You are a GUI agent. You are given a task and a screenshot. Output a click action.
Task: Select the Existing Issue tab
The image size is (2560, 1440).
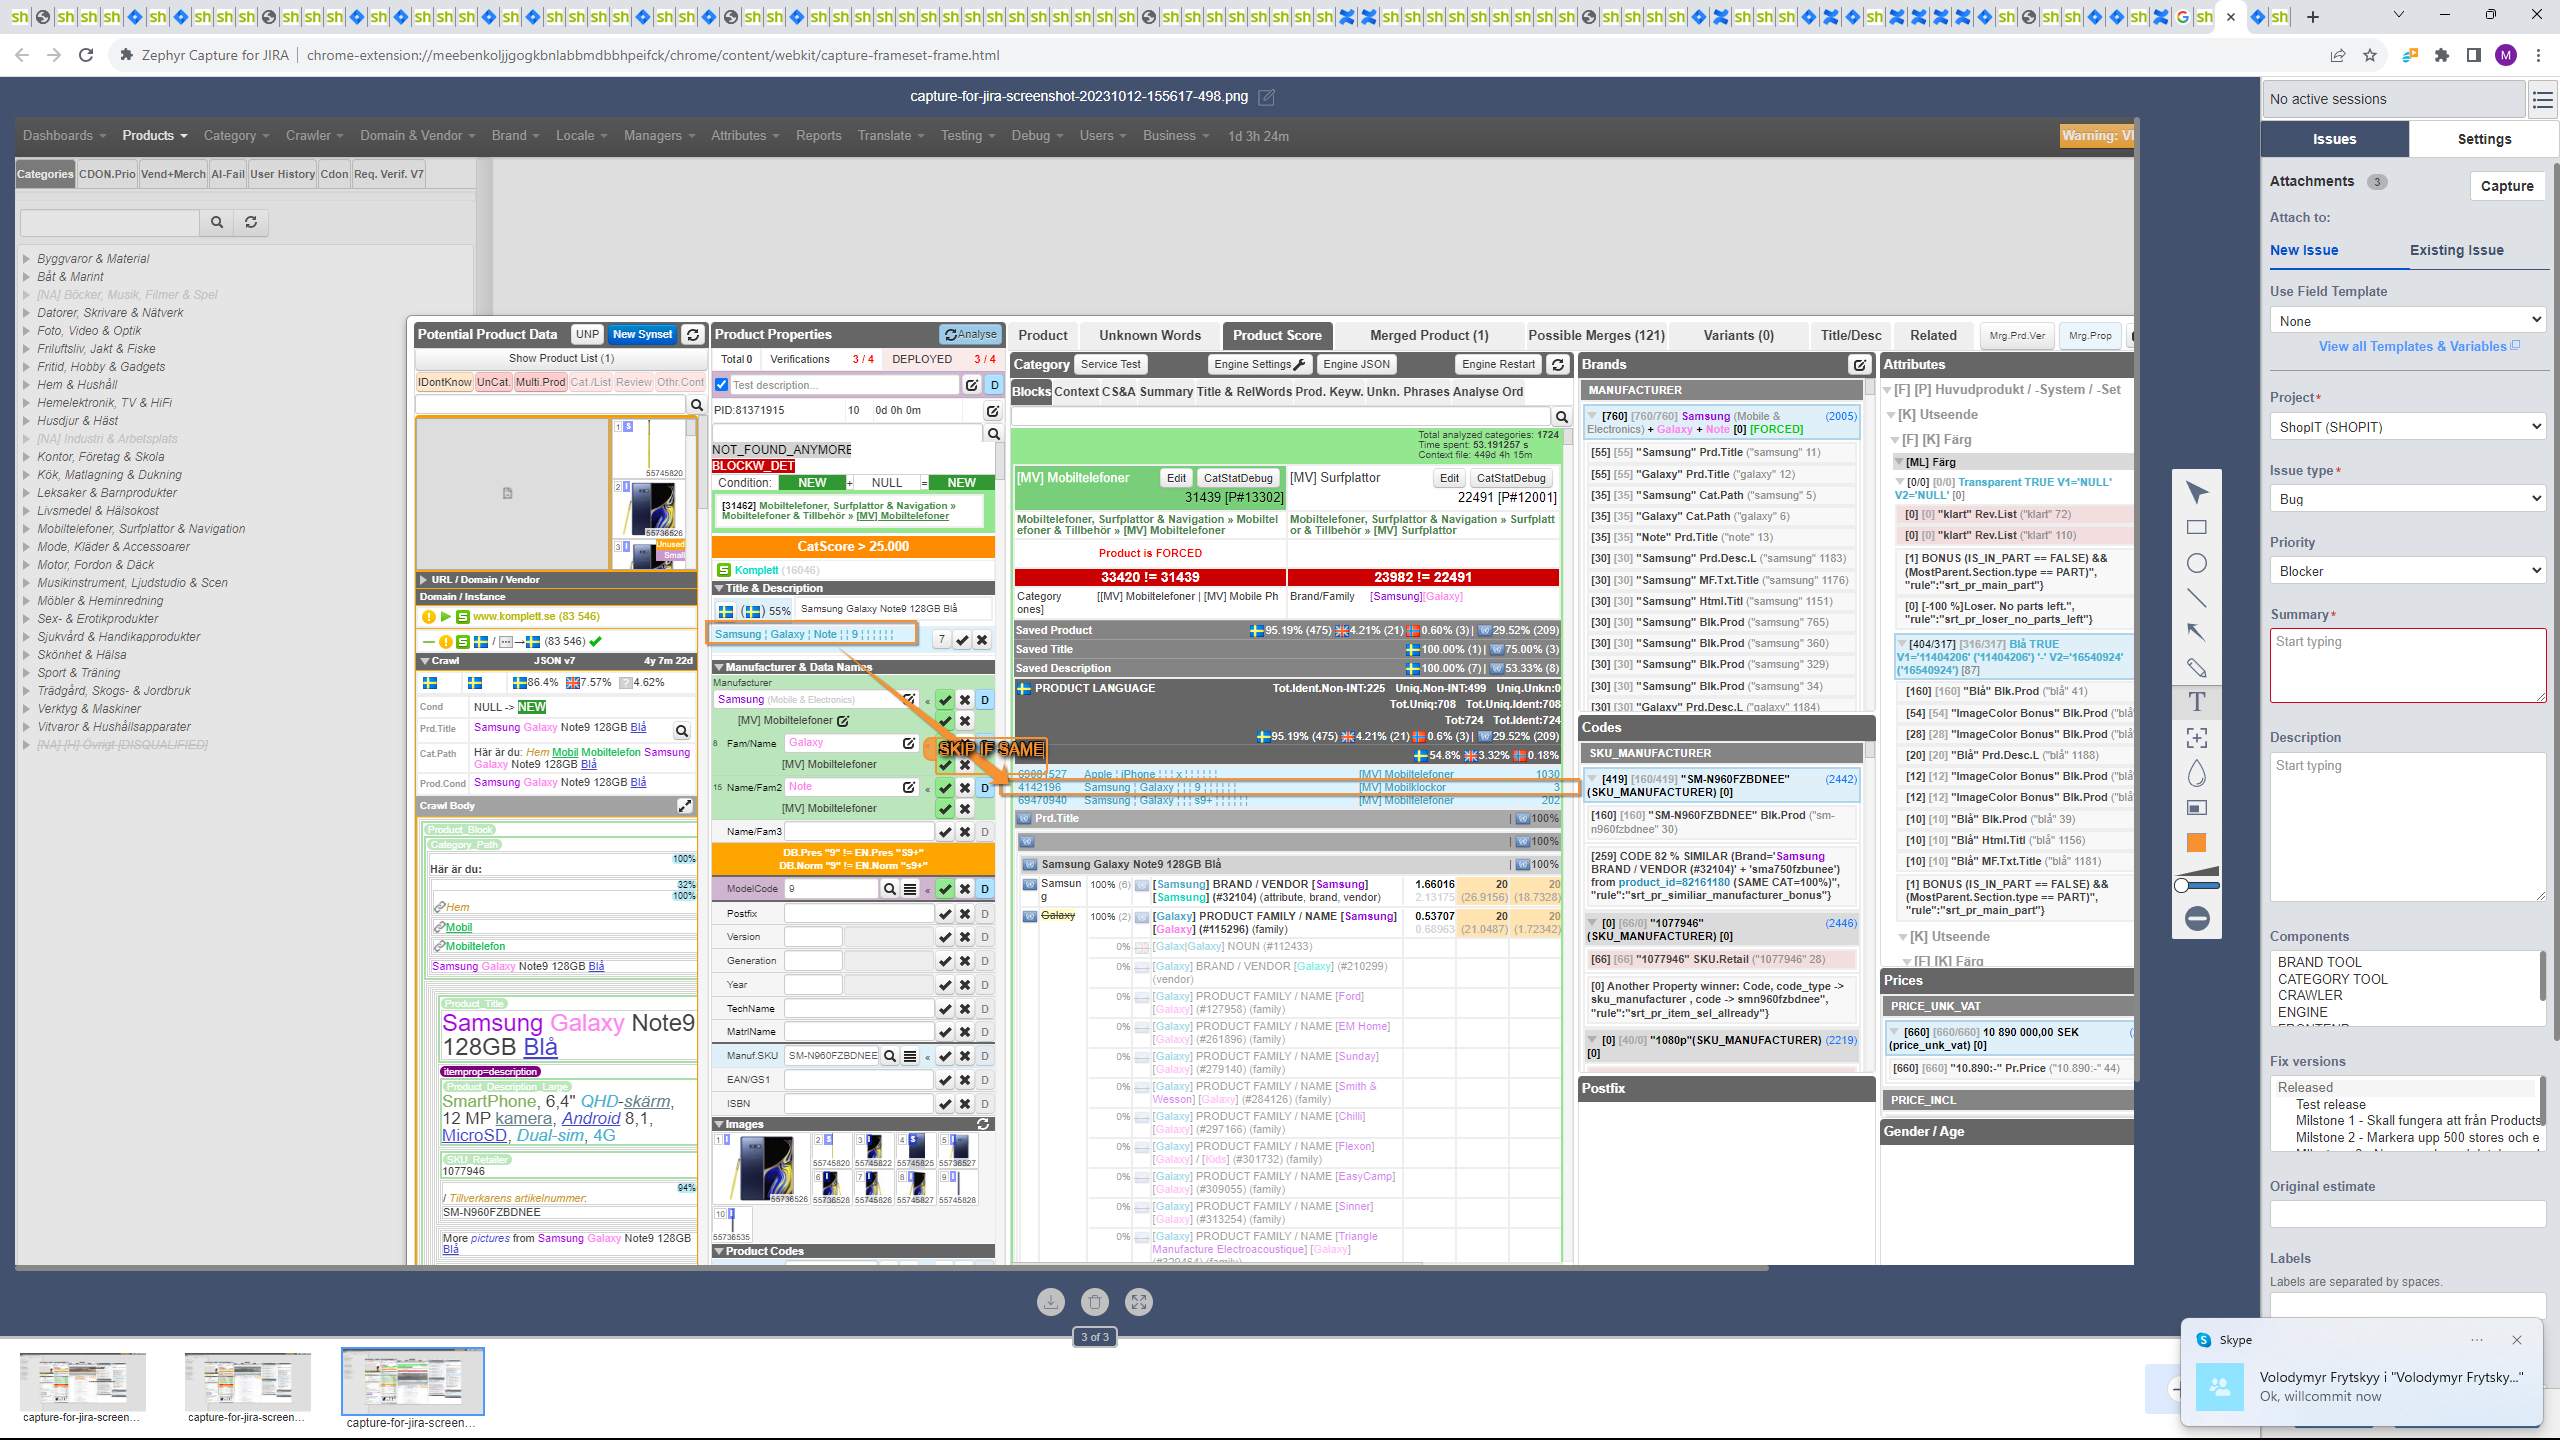(x=2456, y=250)
